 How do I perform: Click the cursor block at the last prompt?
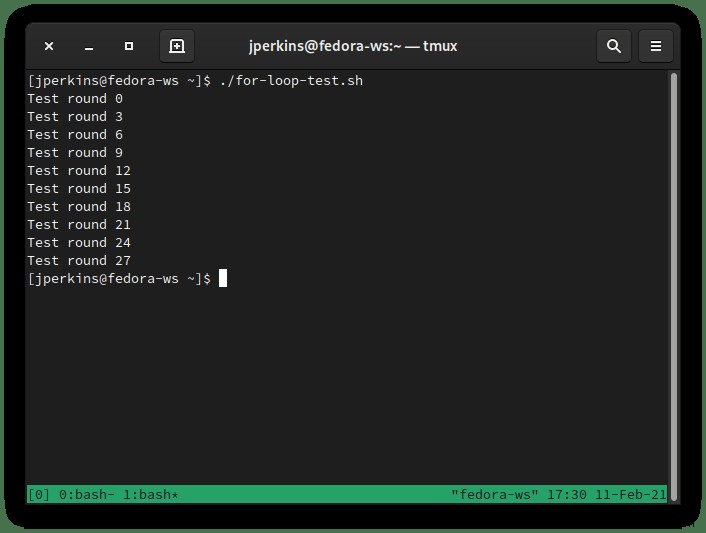(223, 278)
